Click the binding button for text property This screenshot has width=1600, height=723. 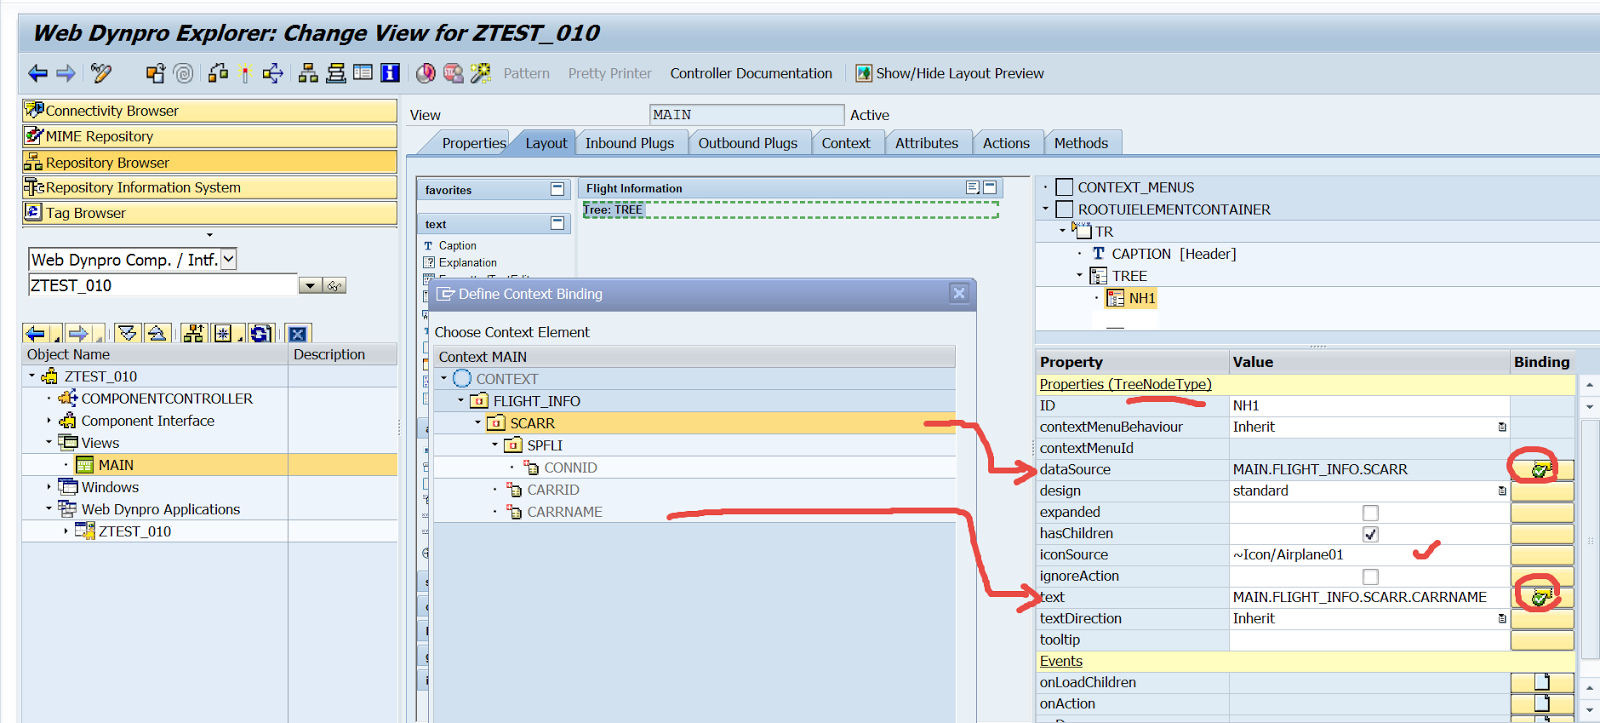1541,597
